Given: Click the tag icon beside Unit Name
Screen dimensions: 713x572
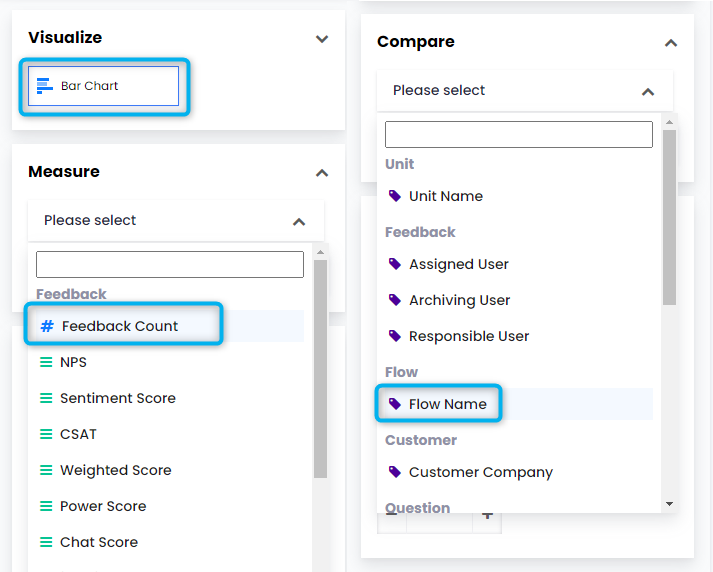Looking at the screenshot, I should click(x=395, y=196).
